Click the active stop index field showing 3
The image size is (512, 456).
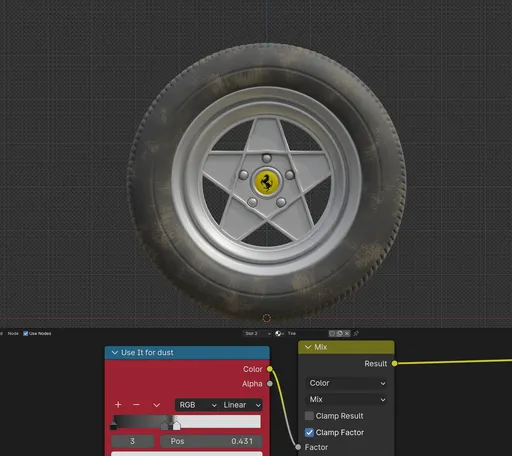(132, 441)
